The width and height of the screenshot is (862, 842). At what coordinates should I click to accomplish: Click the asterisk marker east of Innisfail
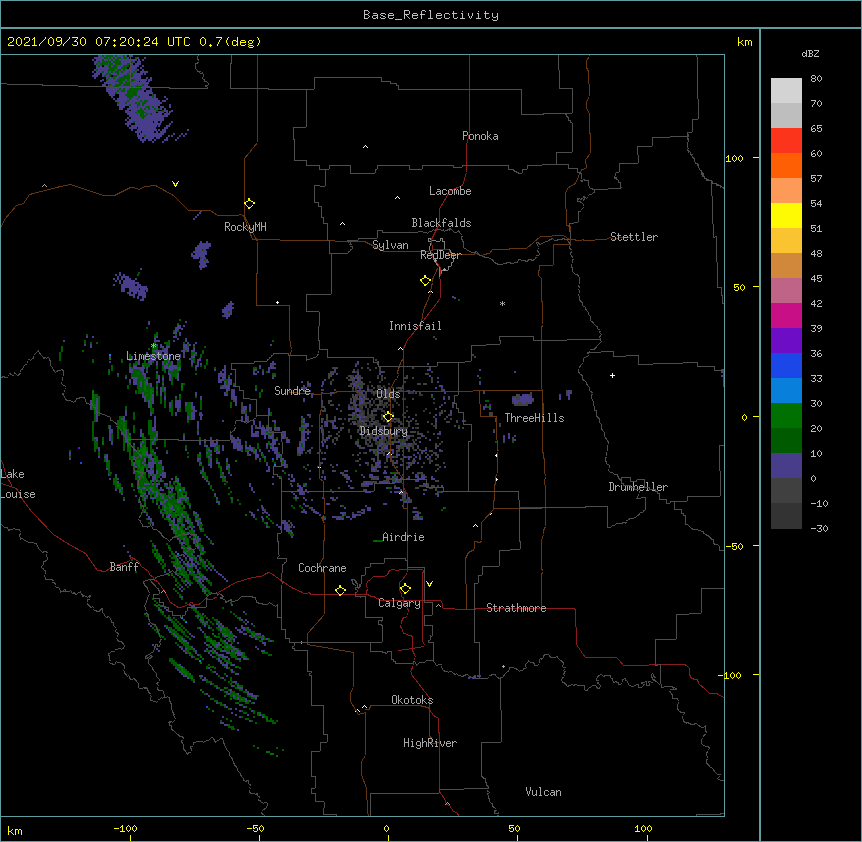(x=502, y=303)
